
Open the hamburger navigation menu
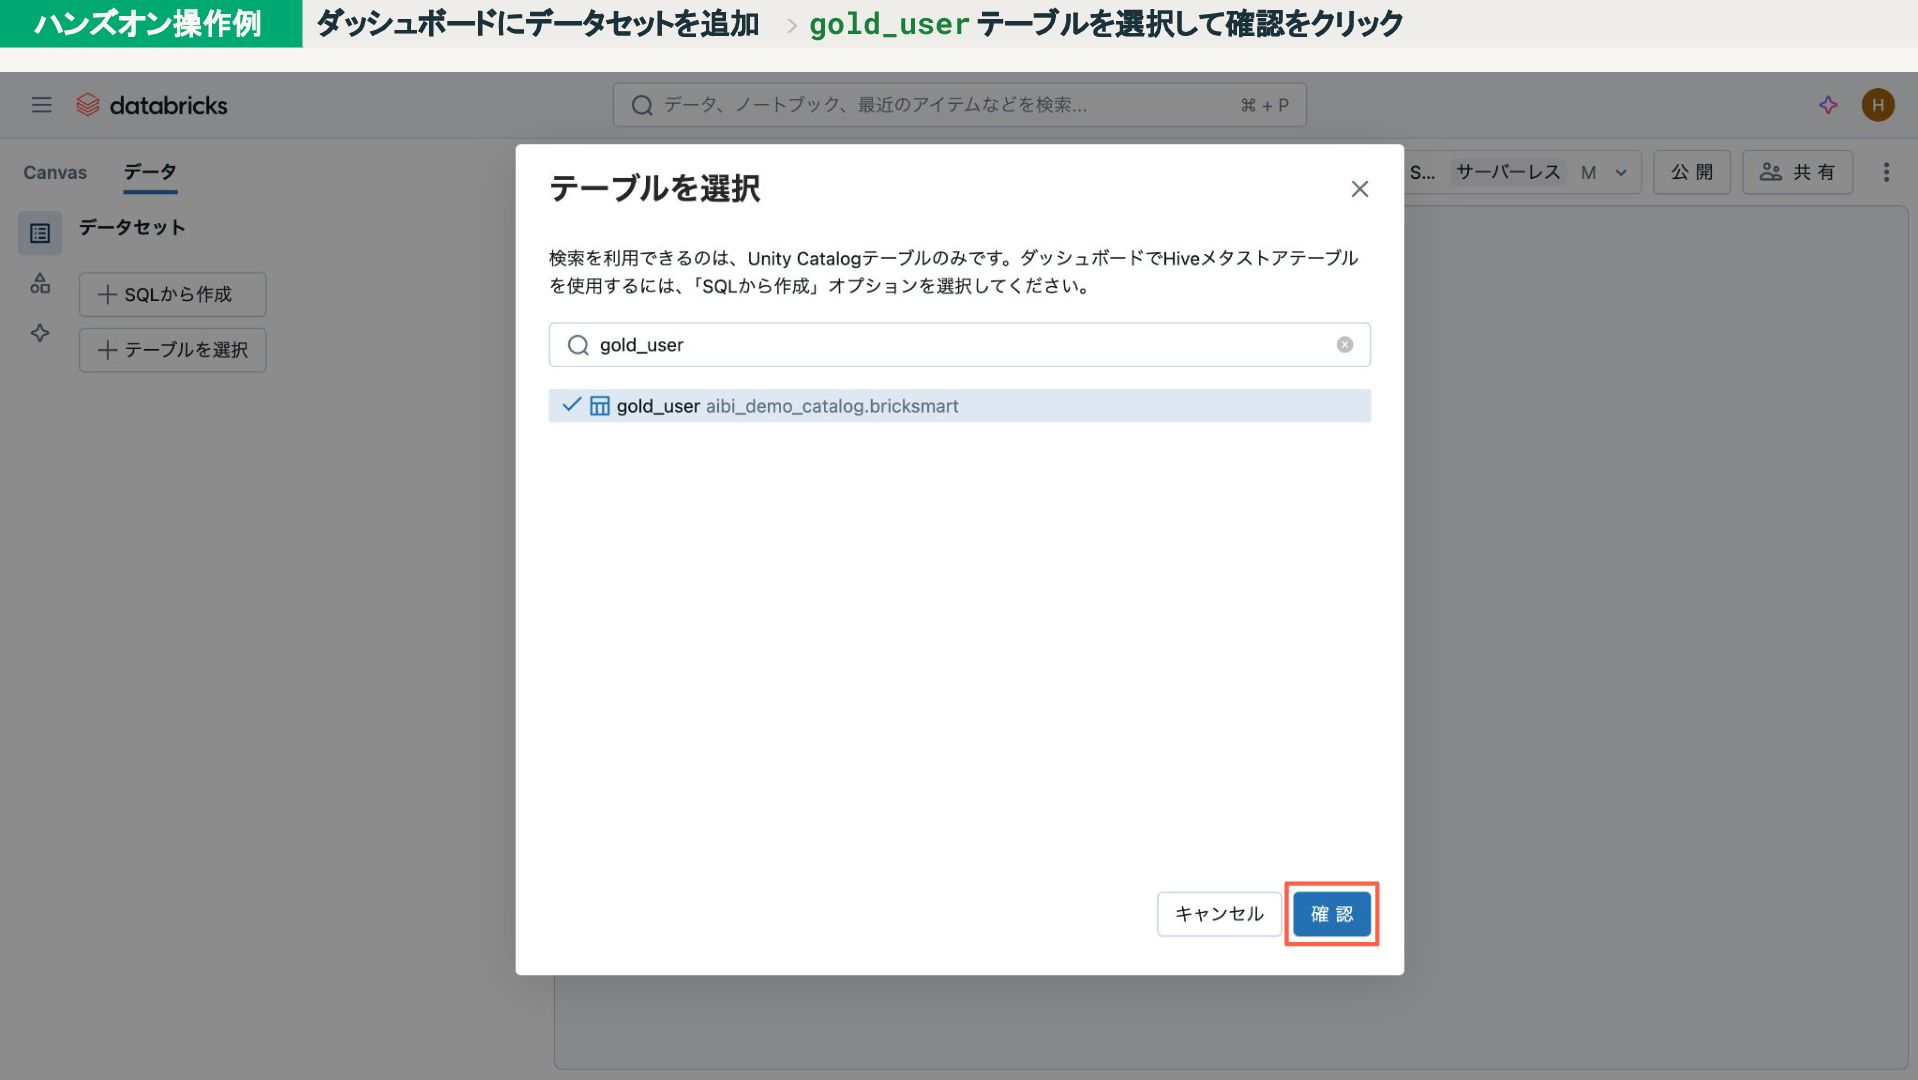tap(41, 105)
